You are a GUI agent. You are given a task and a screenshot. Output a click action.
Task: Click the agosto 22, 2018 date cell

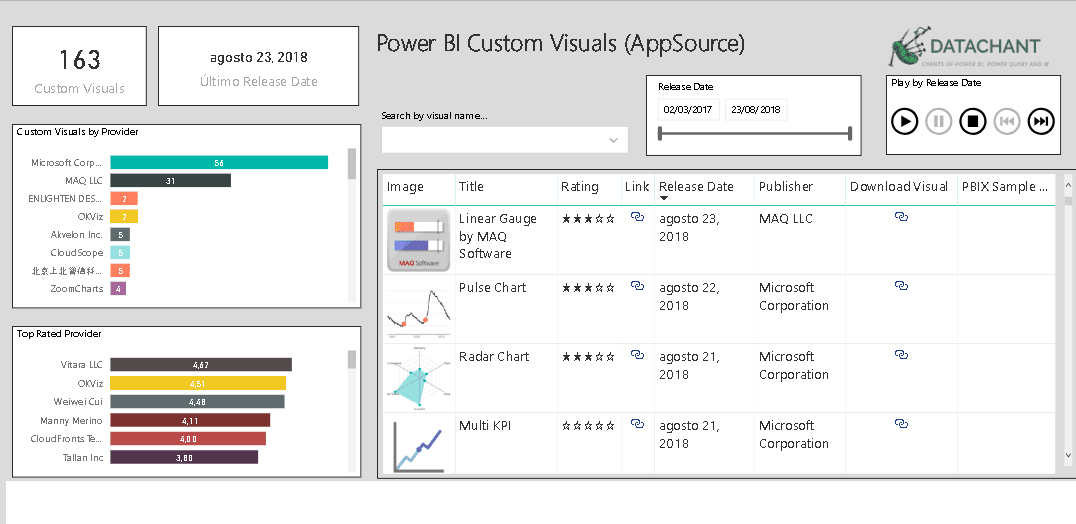point(690,296)
